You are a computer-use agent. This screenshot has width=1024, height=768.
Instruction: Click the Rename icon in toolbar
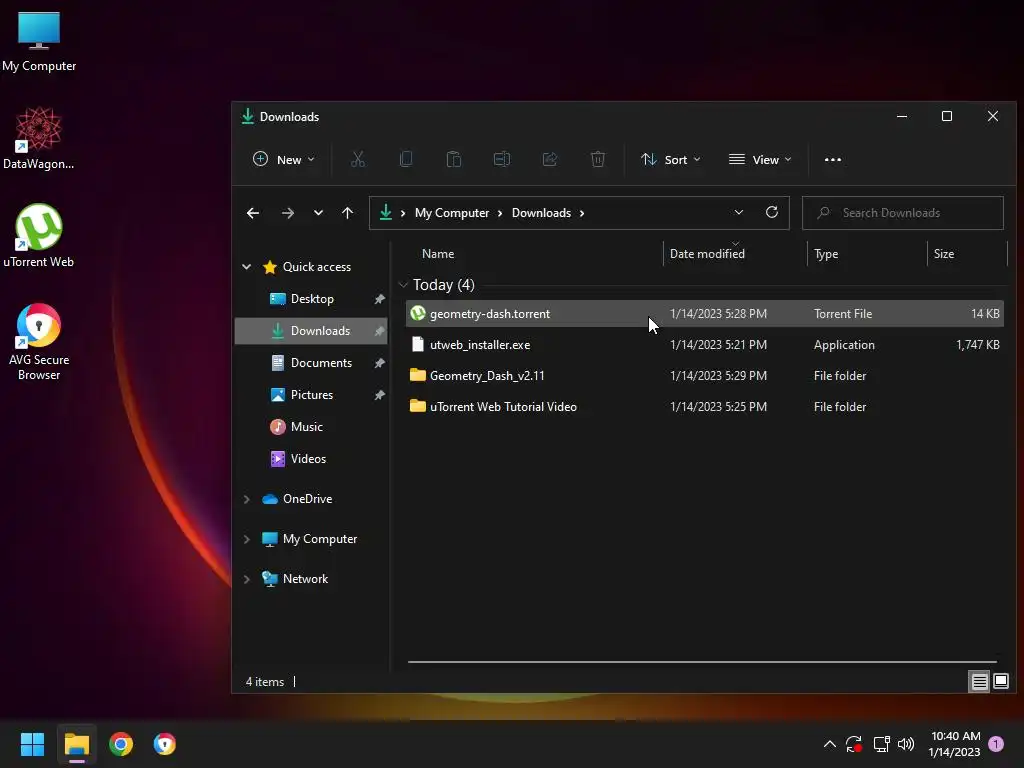click(x=502, y=159)
